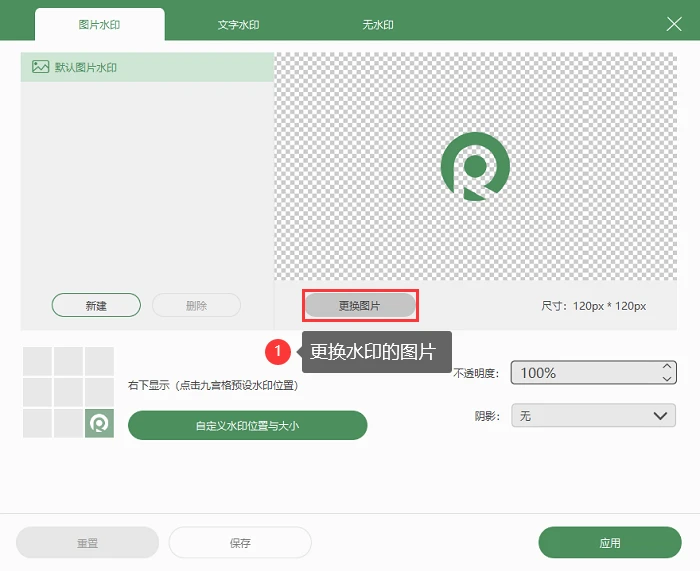
Task: Select the bottom-right grid cell with logo
Action: pos(99,423)
